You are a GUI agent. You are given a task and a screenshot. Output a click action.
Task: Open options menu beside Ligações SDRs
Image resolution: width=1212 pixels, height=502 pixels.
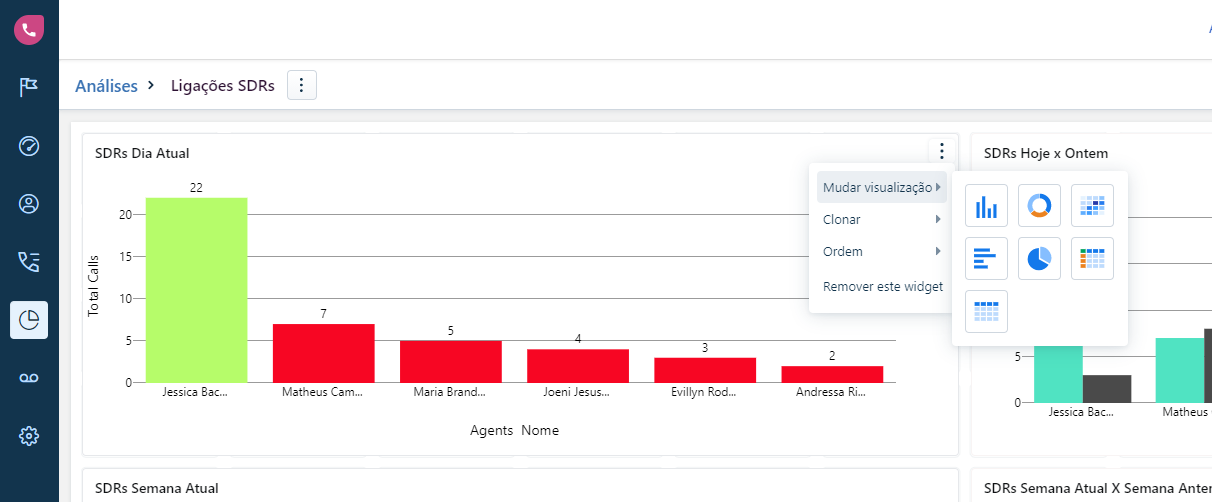(302, 86)
